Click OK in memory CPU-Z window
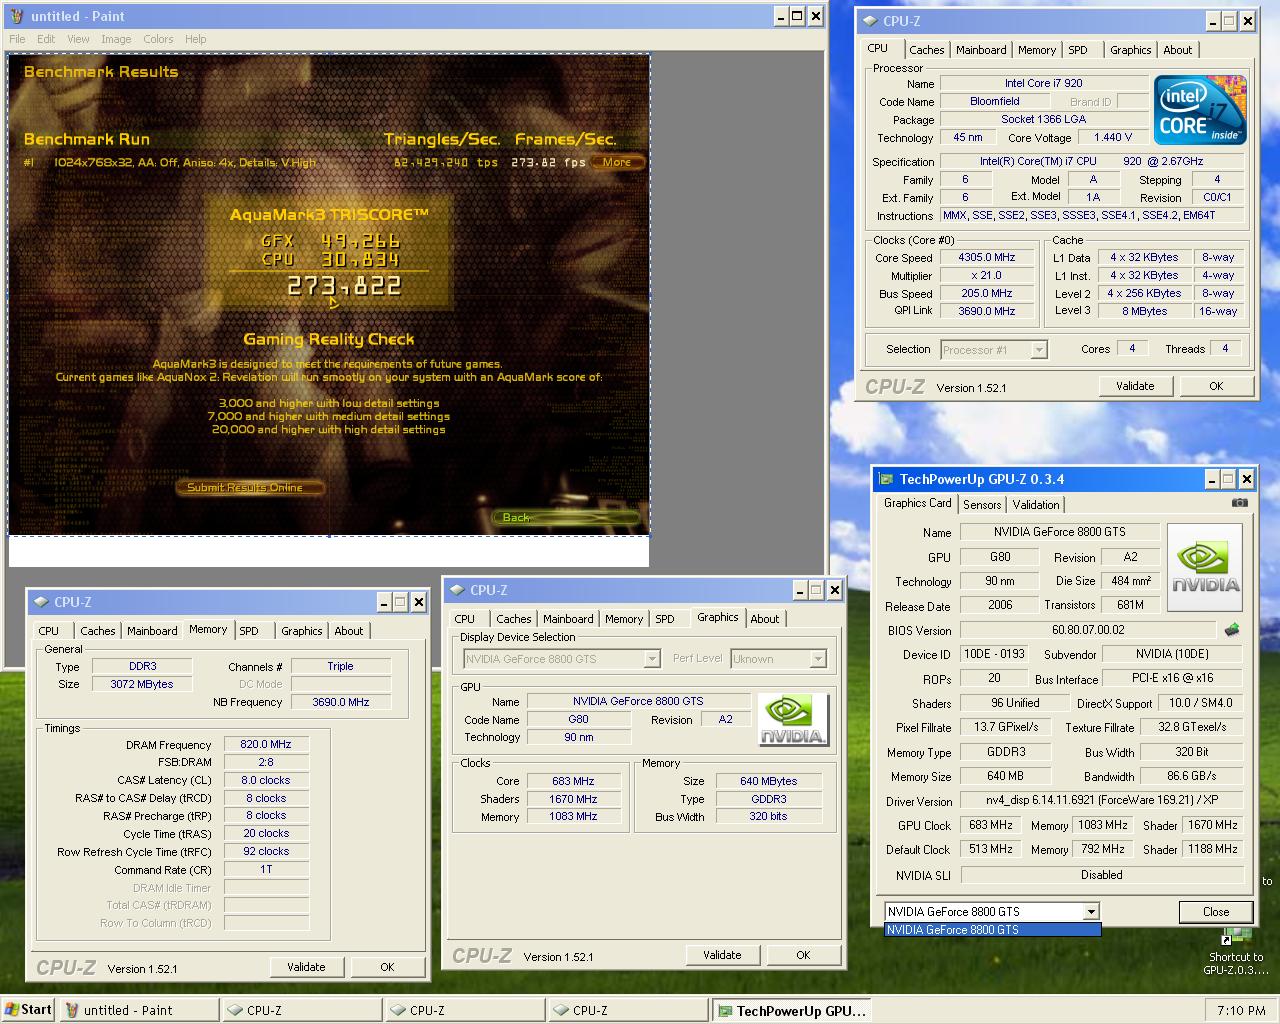1280x1024 pixels. tap(387, 967)
